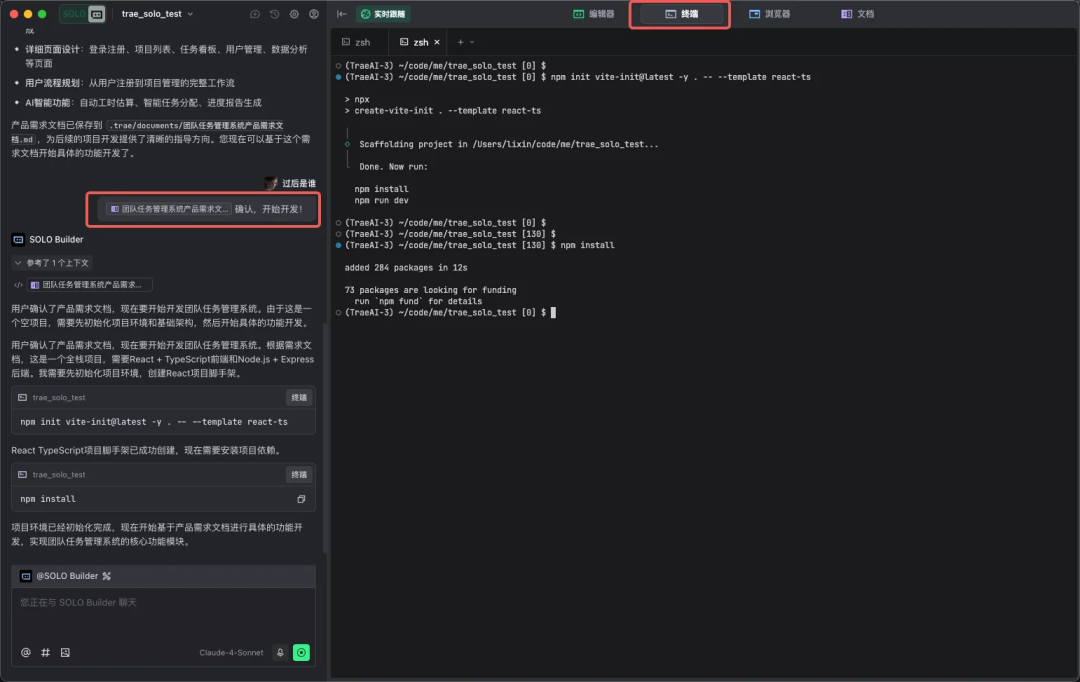Open the Claude-4-Sonnet model selector
The width and height of the screenshot is (1080, 682).
(231, 652)
